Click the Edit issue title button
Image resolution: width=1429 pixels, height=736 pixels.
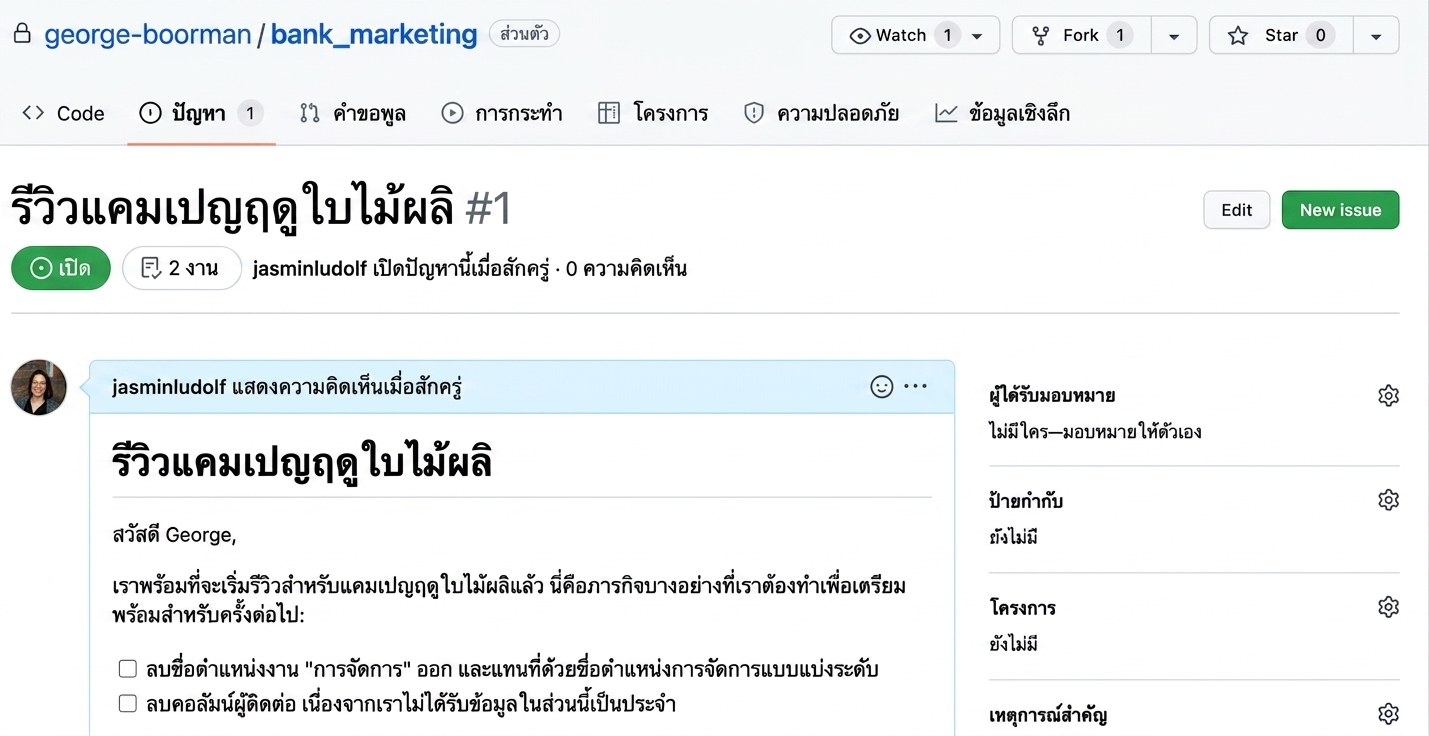pyautogui.click(x=1236, y=210)
